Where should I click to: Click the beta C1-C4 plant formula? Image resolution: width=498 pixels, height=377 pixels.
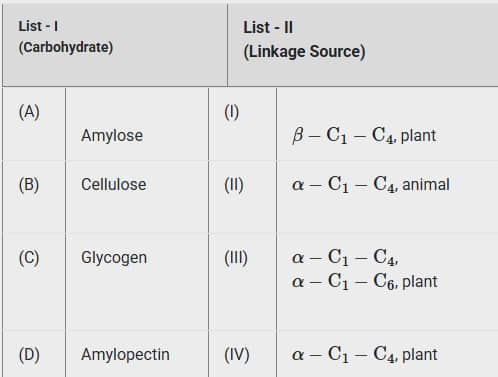coord(364,136)
